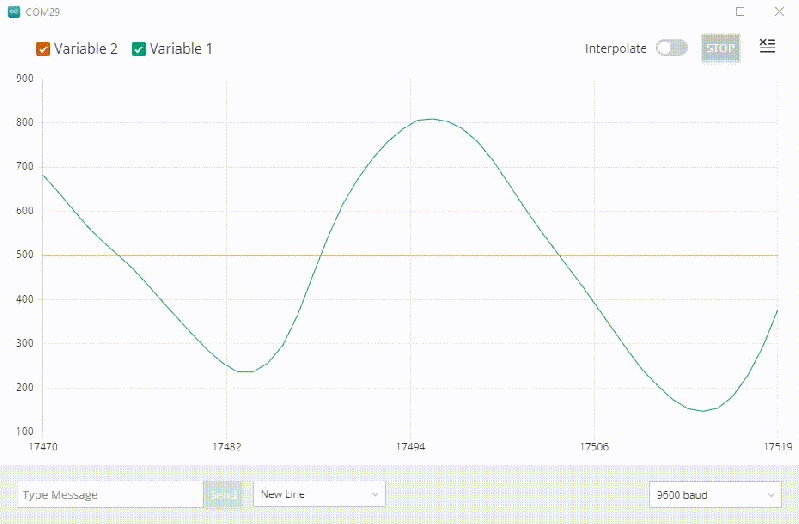Uncheck the Variable 2 checkbox
The image size is (799, 524).
pyautogui.click(x=43, y=49)
